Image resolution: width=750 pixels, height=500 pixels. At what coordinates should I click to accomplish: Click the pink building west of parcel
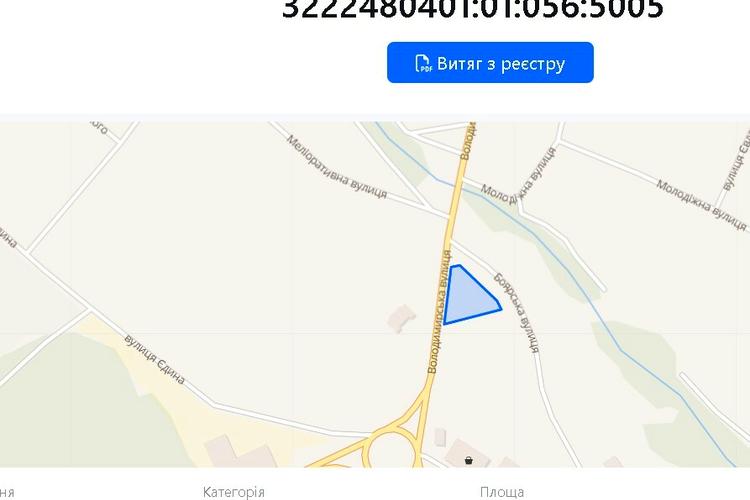(401, 318)
